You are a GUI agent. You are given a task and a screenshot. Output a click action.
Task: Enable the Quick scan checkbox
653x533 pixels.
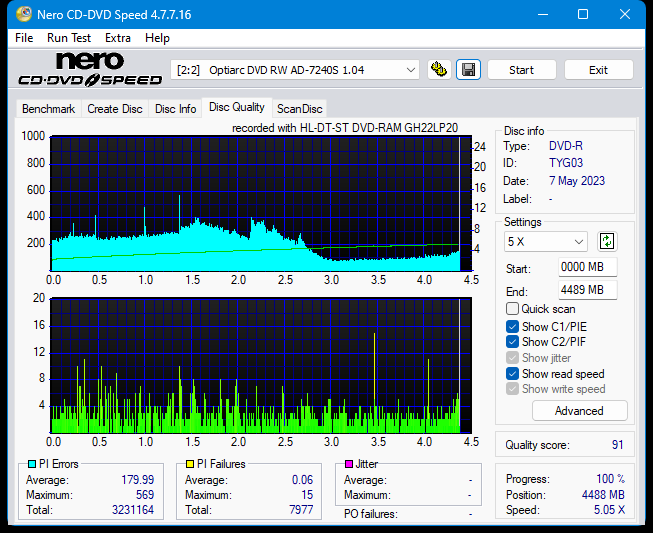coord(513,309)
